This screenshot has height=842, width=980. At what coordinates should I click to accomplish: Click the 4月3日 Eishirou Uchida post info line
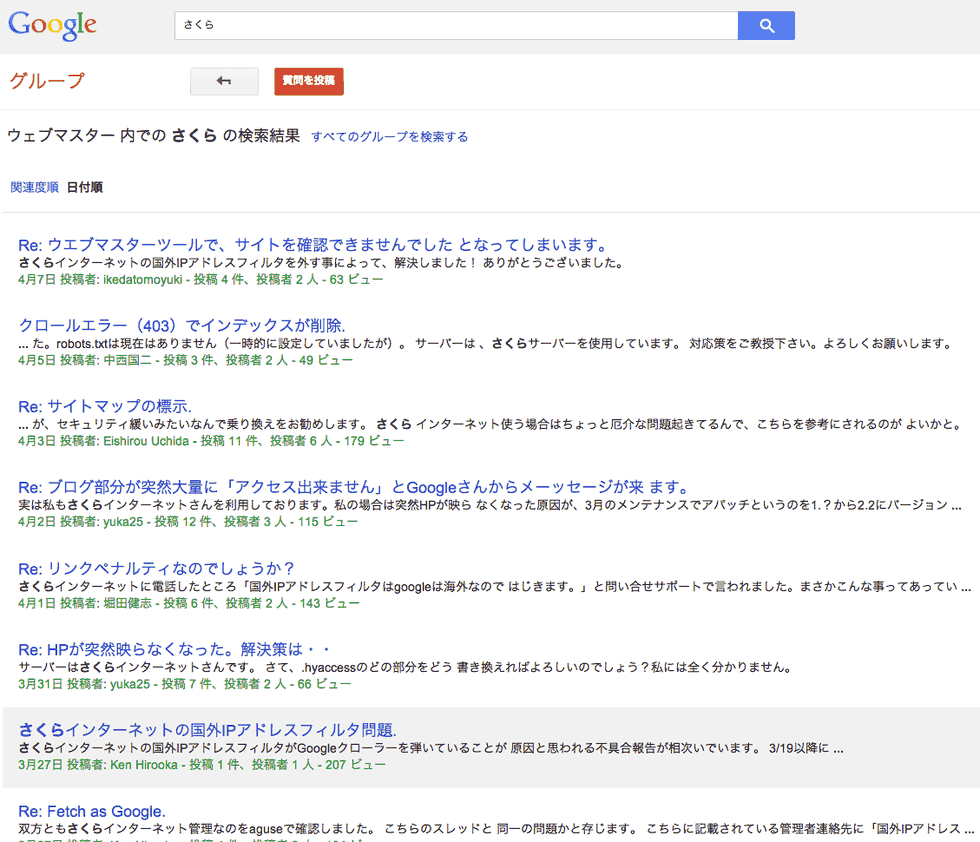point(211,440)
